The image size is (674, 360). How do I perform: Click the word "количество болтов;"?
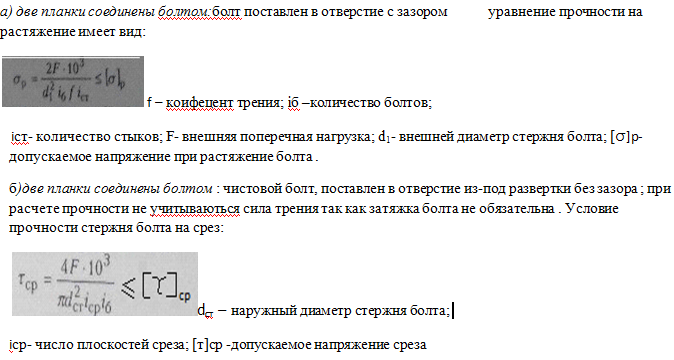[371, 103]
